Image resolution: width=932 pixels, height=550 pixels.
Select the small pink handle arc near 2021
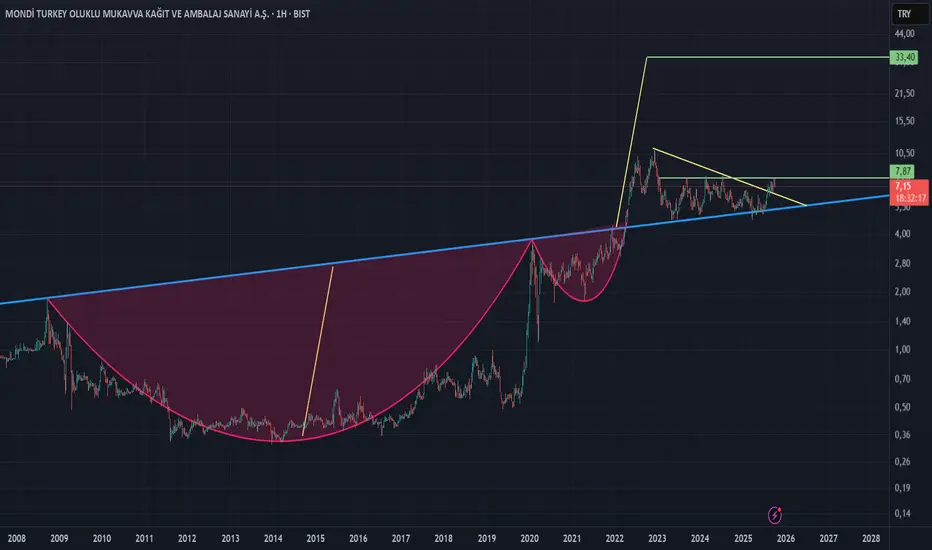pyautogui.click(x=585, y=300)
